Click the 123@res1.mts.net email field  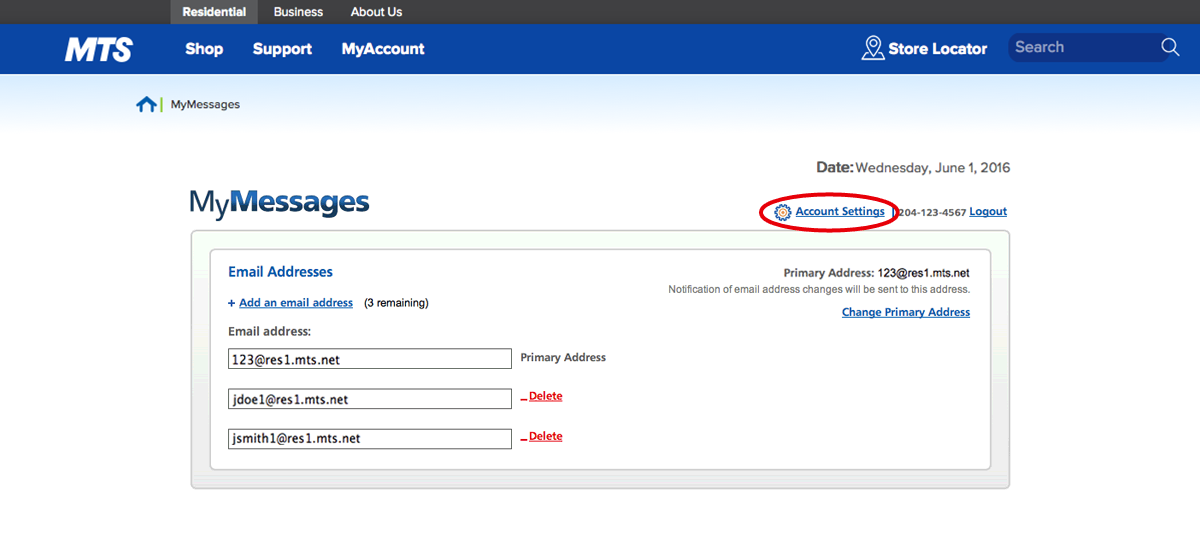(x=370, y=359)
